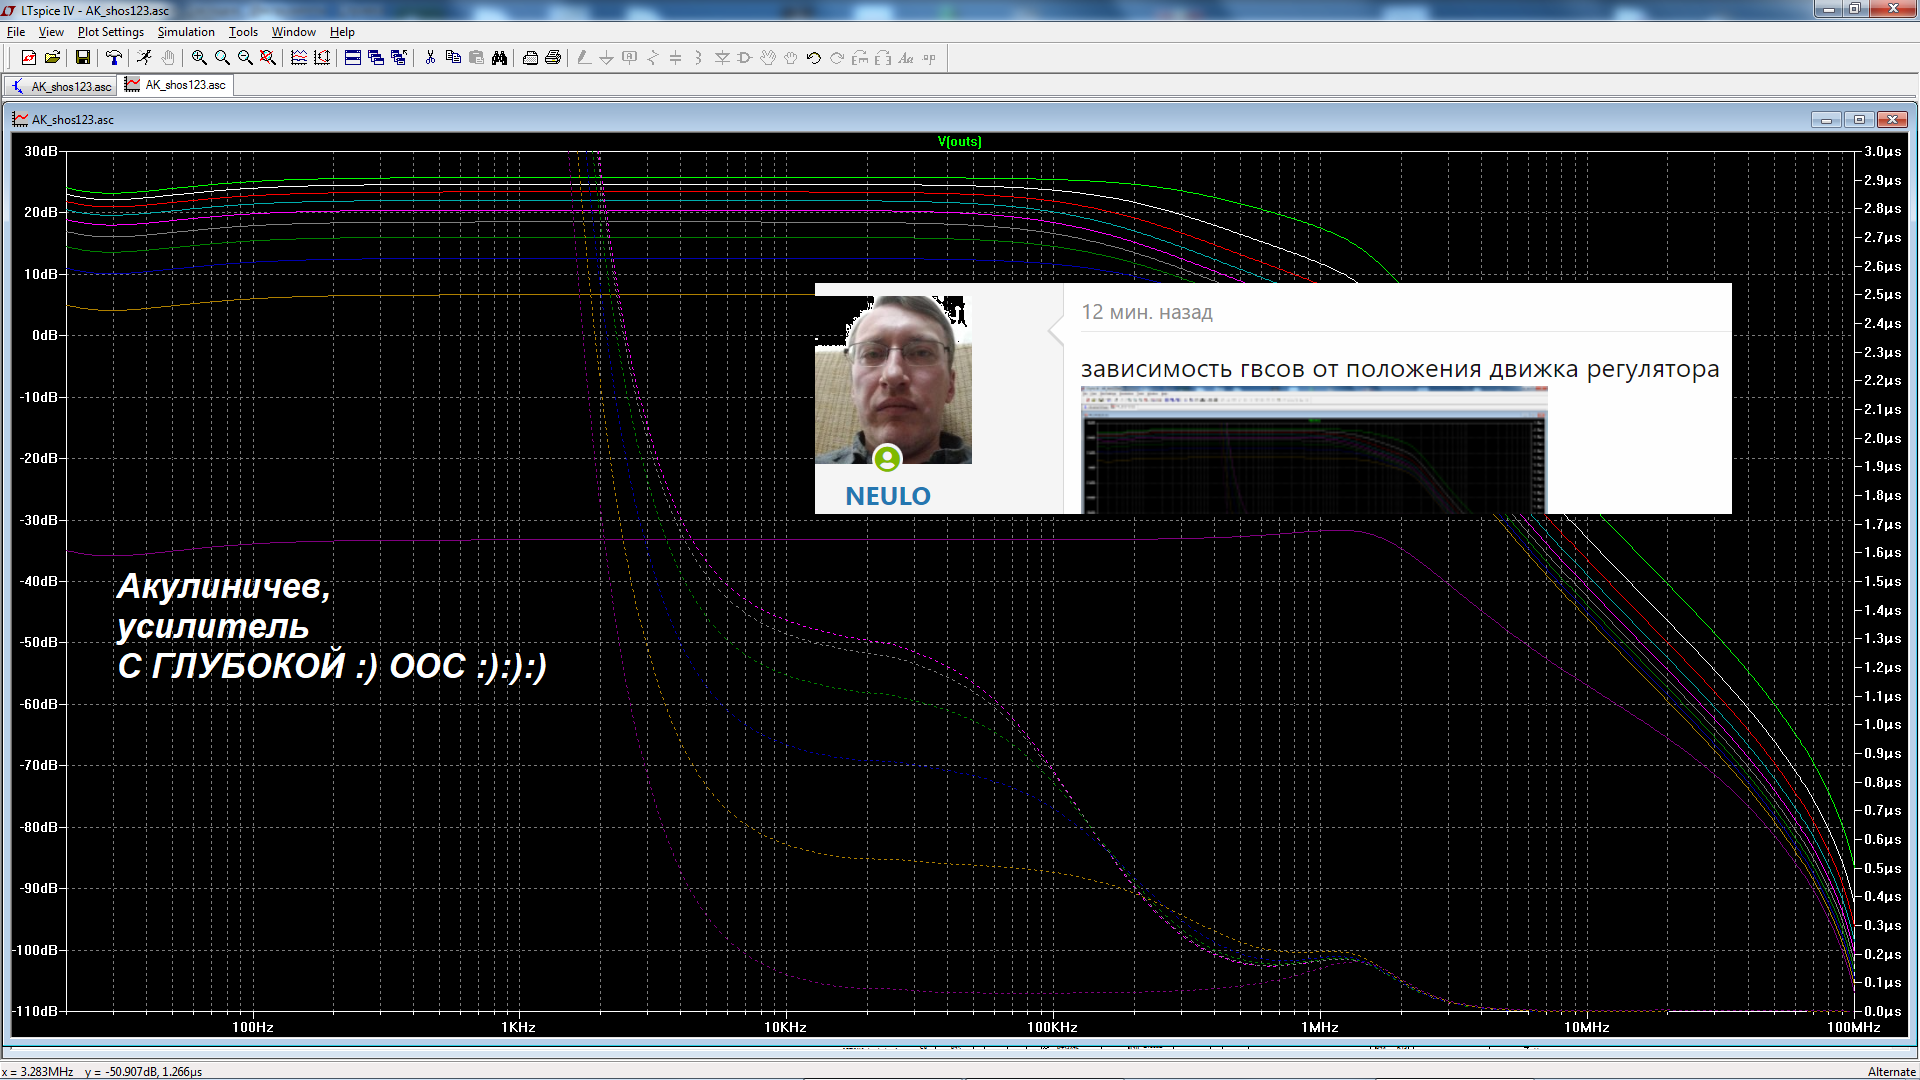1920x1080 pixels.
Task: Click the Paste clipboard icon
Action: point(476,58)
